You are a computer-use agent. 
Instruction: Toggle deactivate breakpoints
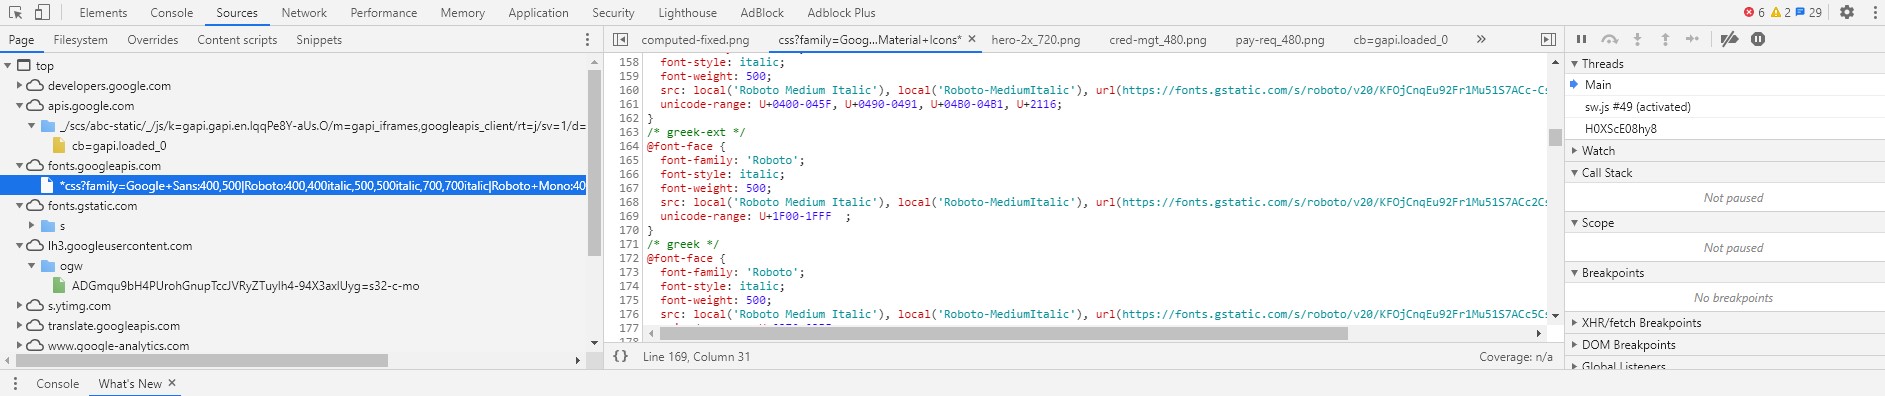click(1729, 39)
